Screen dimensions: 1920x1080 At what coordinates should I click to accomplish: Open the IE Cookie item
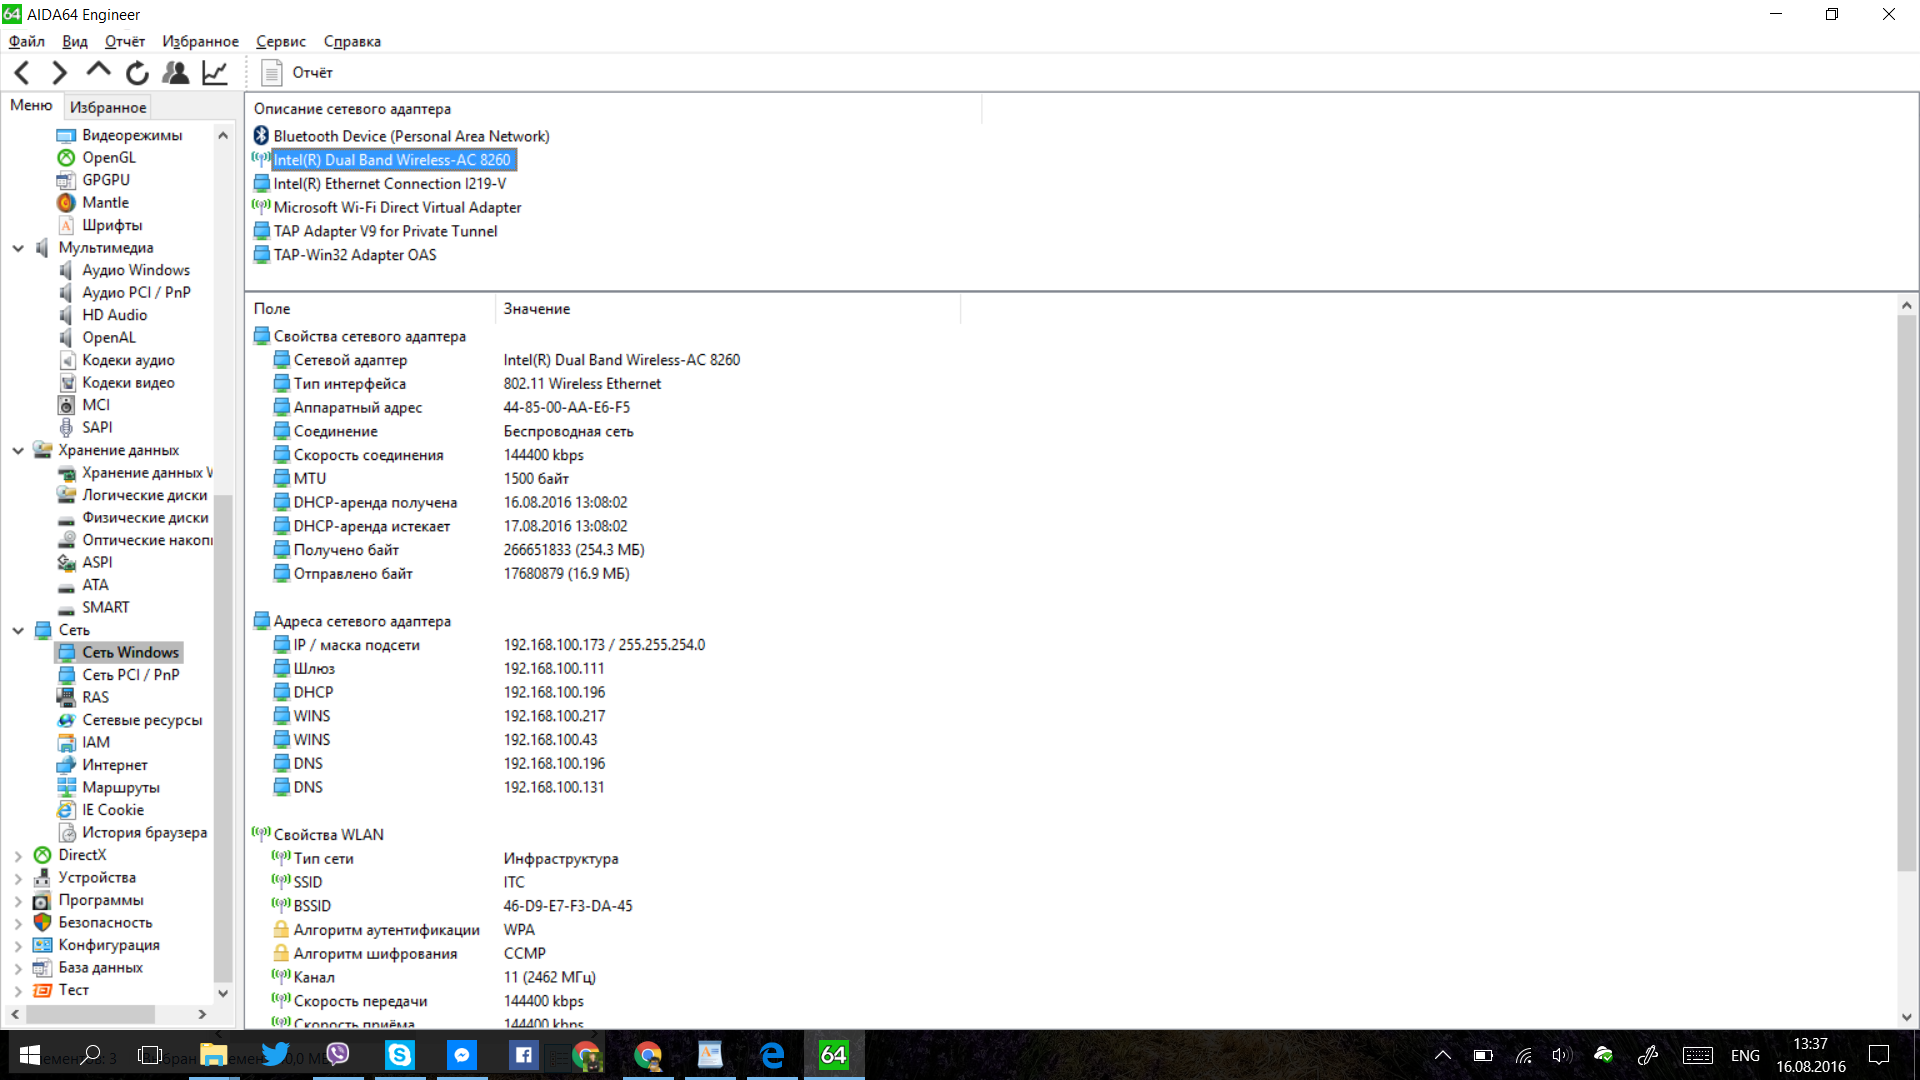[x=112, y=810]
